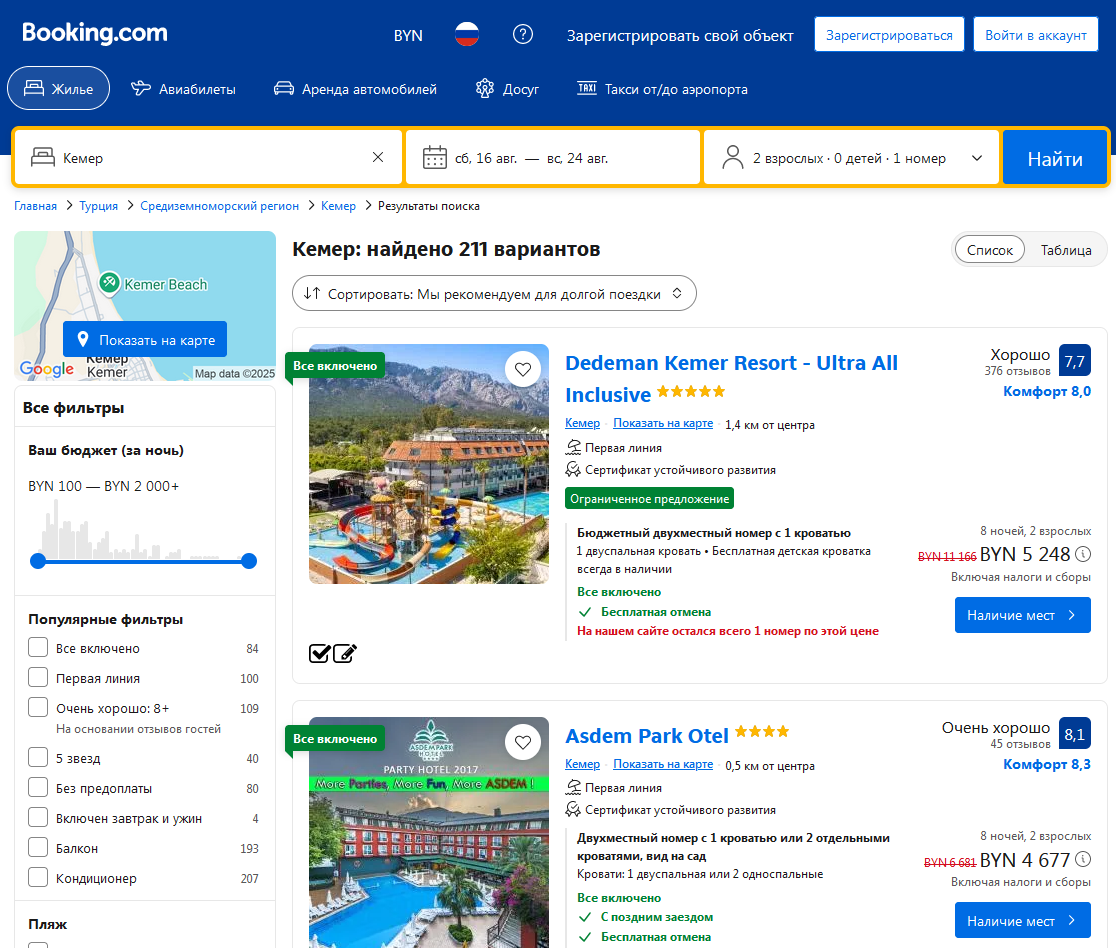Toggle the Без предоплаты filter checkbox
The image size is (1116, 948).
(x=38, y=787)
